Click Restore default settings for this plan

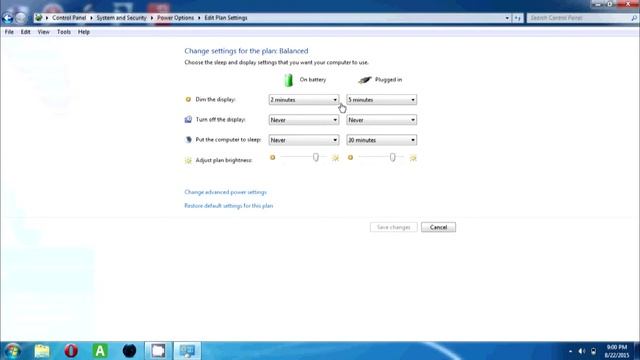click(x=229, y=206)
